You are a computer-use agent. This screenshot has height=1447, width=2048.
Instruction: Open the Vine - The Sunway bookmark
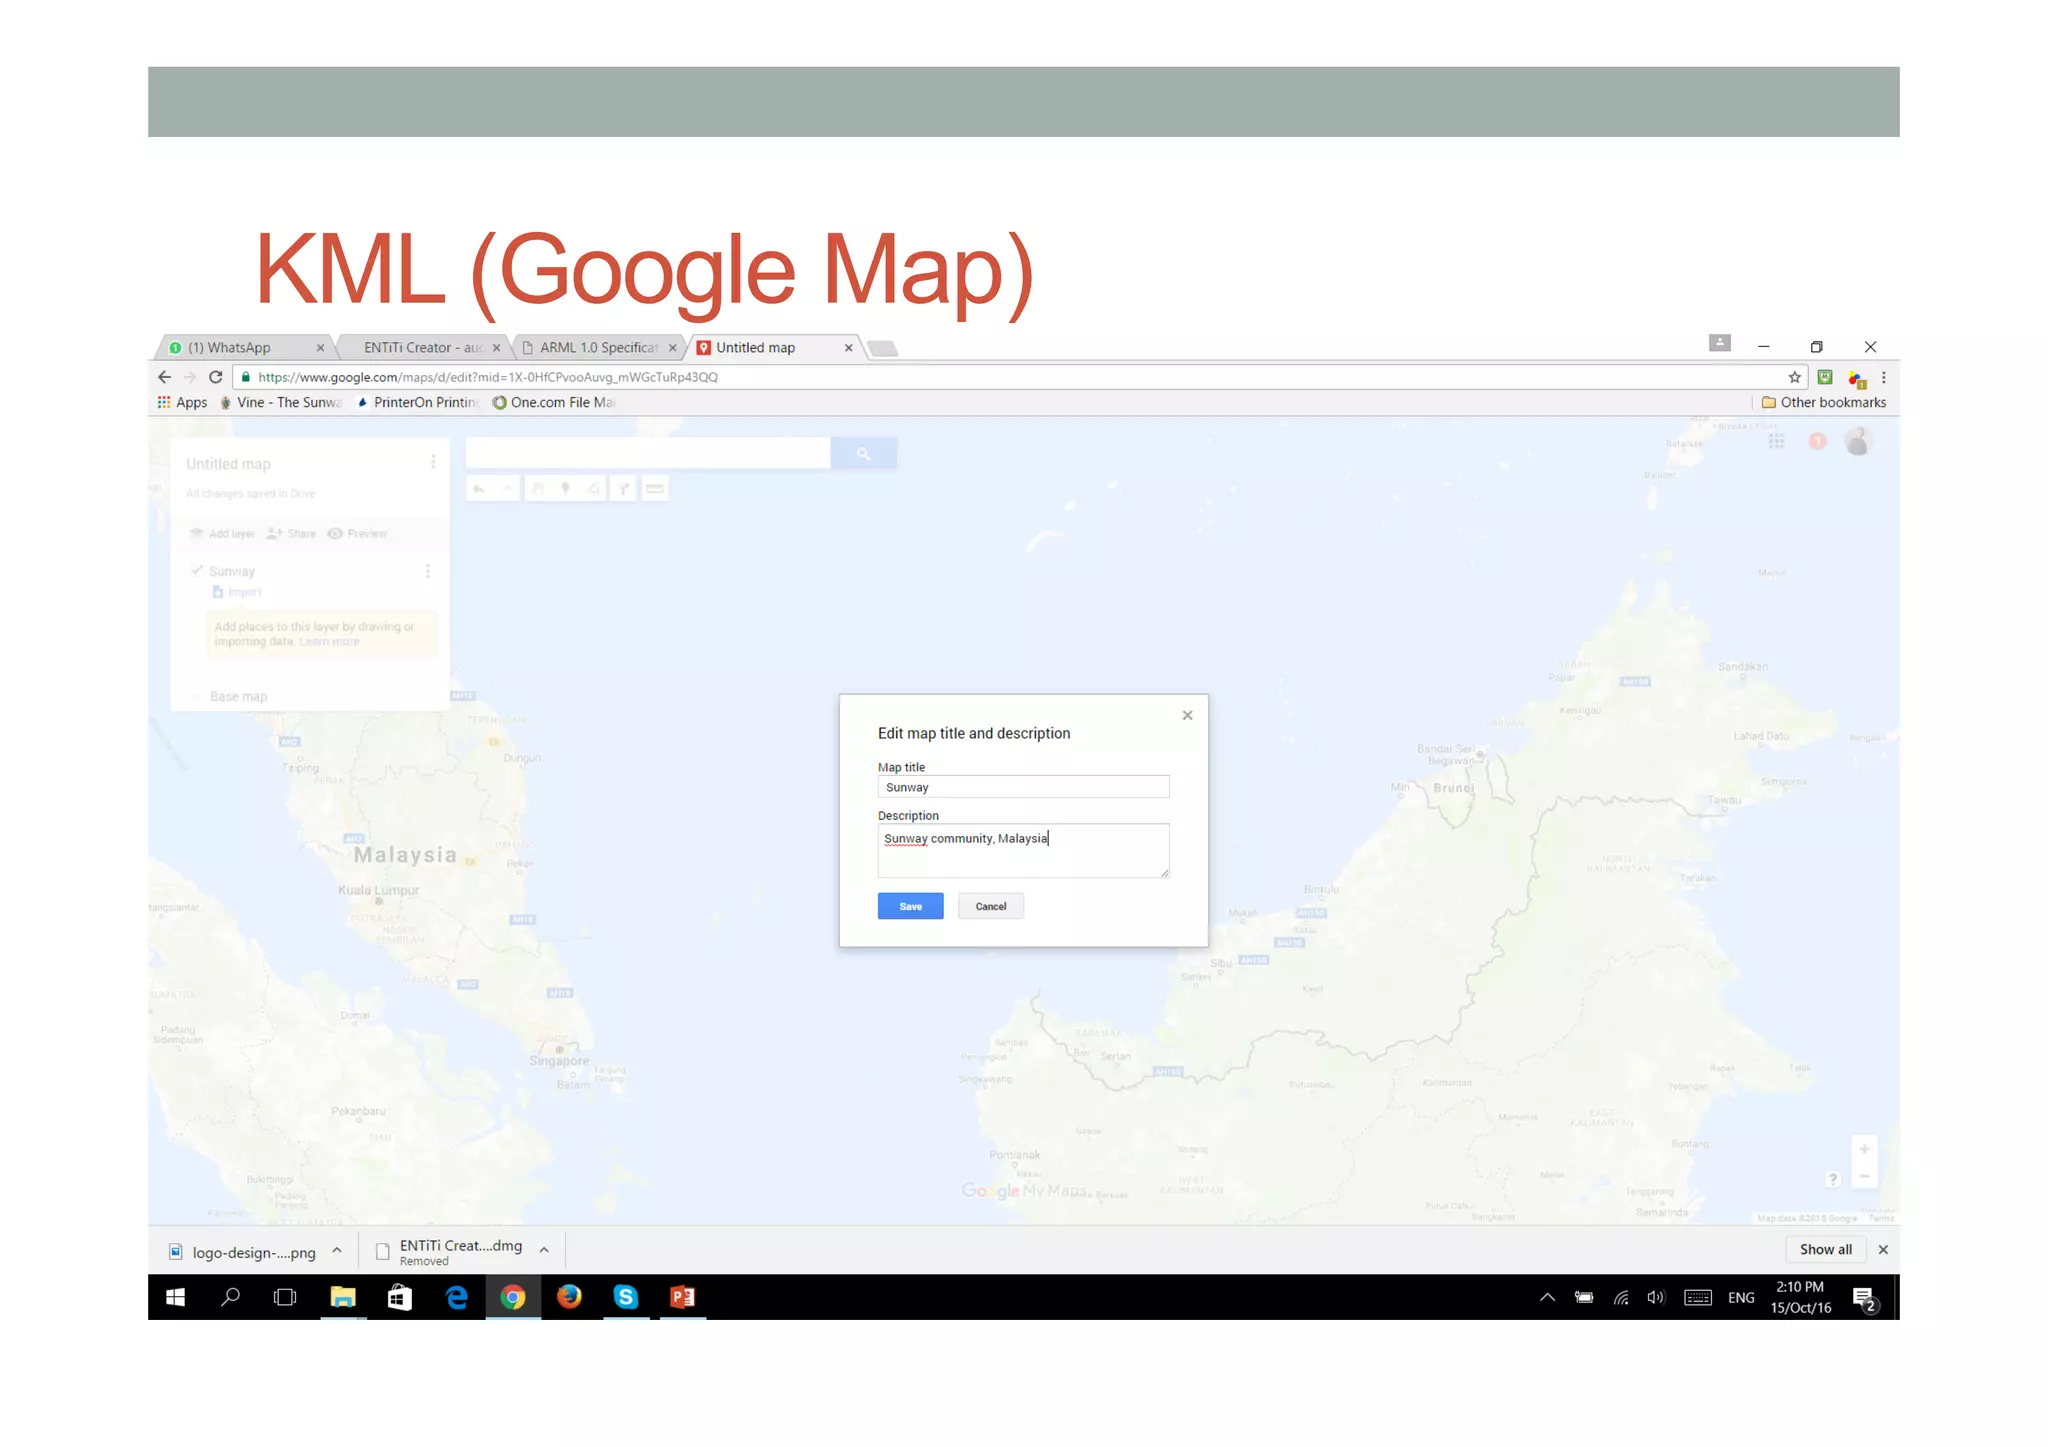pyautogui.click(x=281, y=402)
